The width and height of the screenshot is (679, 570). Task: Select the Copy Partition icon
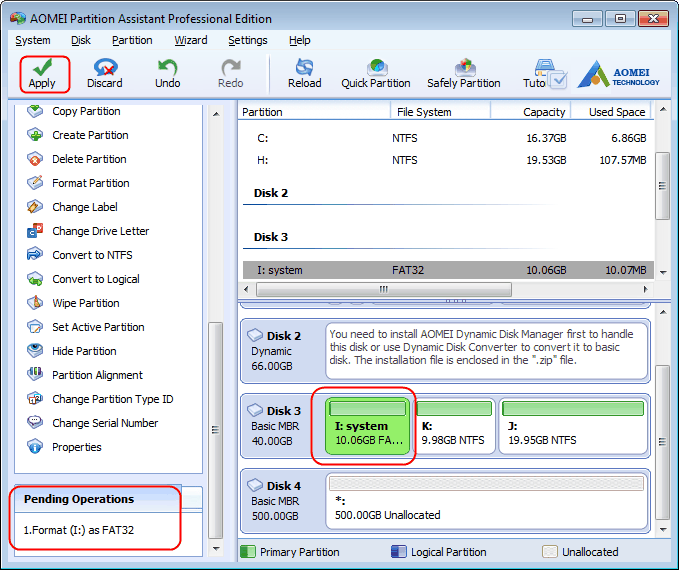pyautogui.click(x=35, y=111)
